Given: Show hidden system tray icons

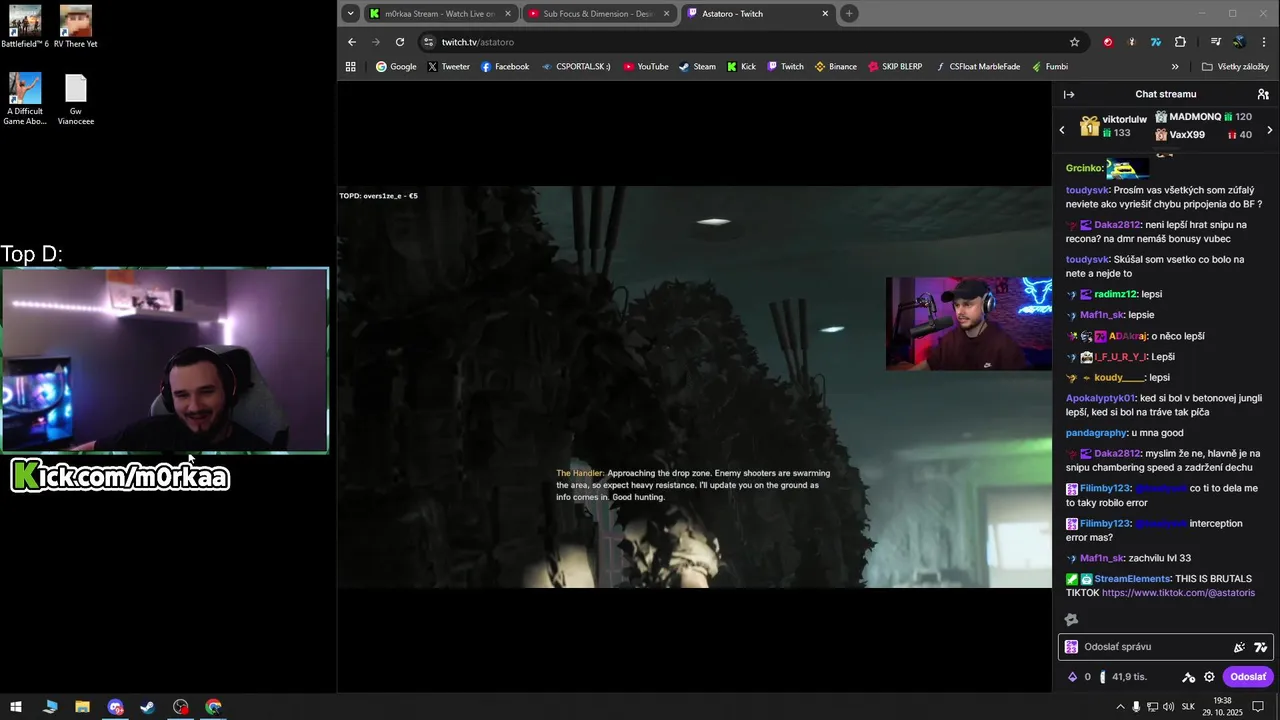Looking at the screenshot, I should [x=1120, y=707].
